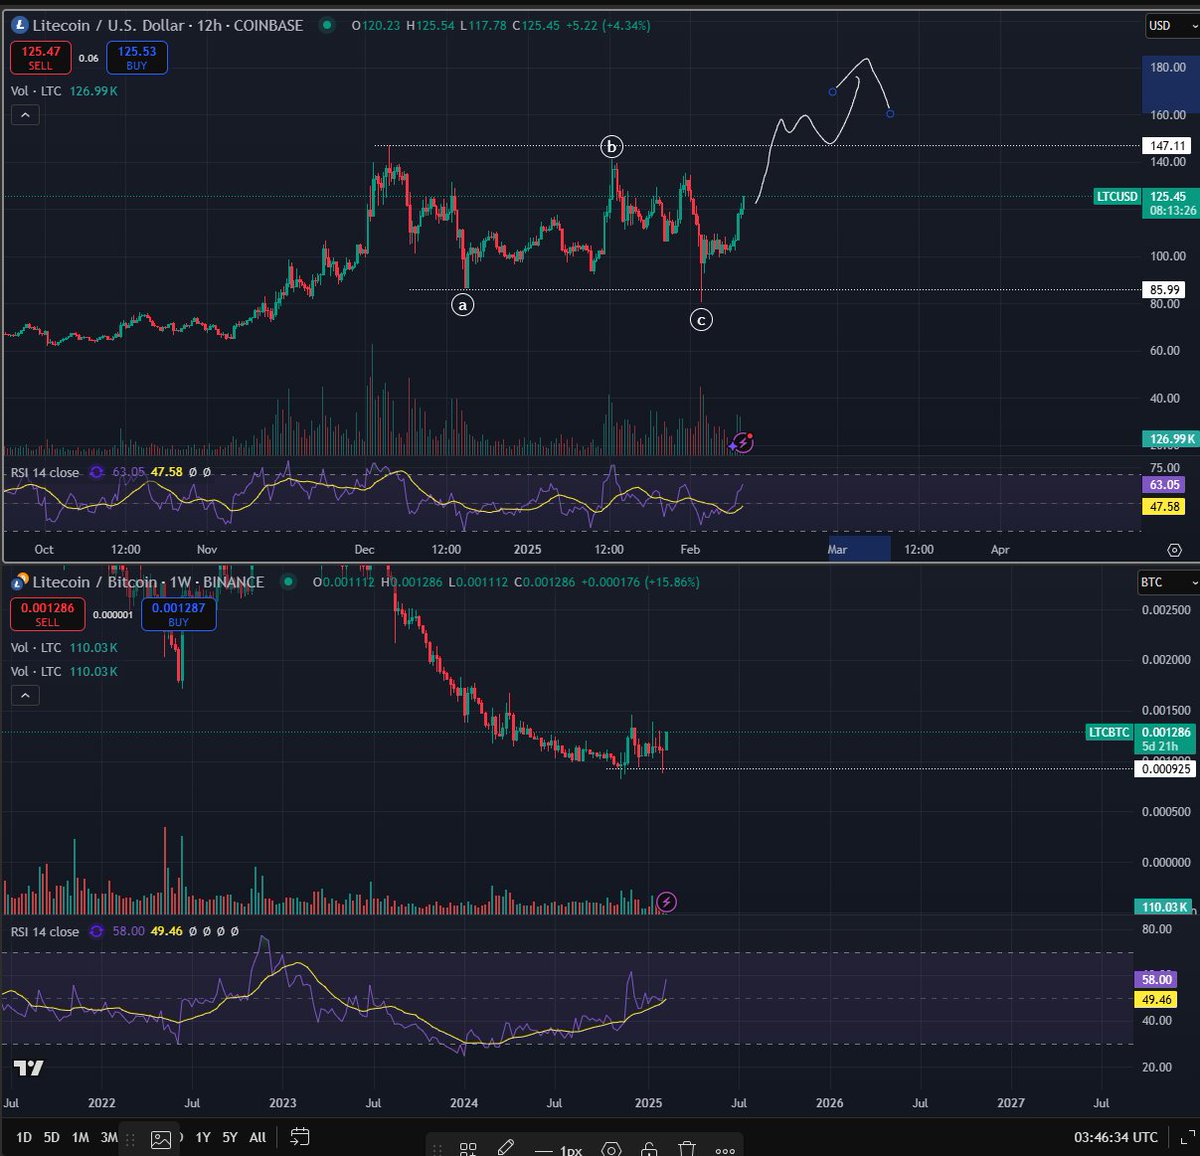The width and height of the screenshot is (1200, 1156).
Task: Toggle the drawing lock icon
Action: (x=649, y=1150)
